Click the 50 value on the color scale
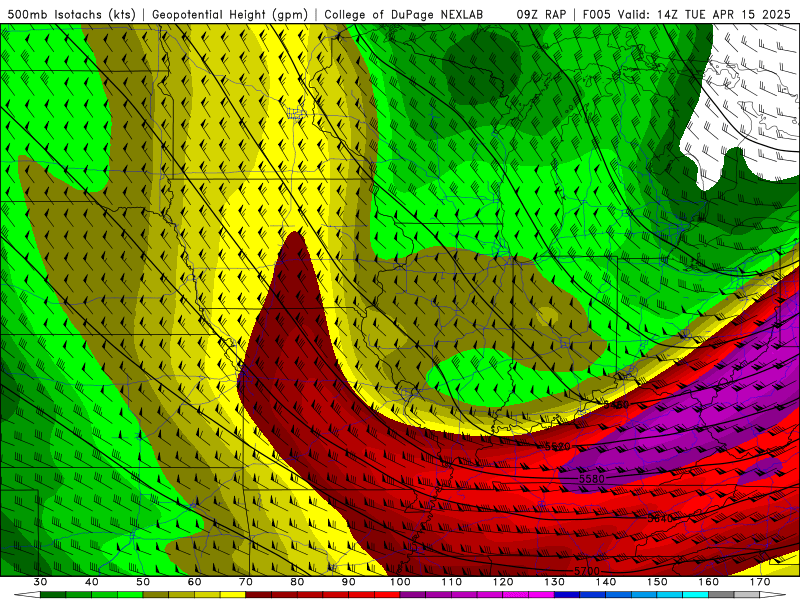The width and height of the screenshot is (800, 600). [143, 582]
